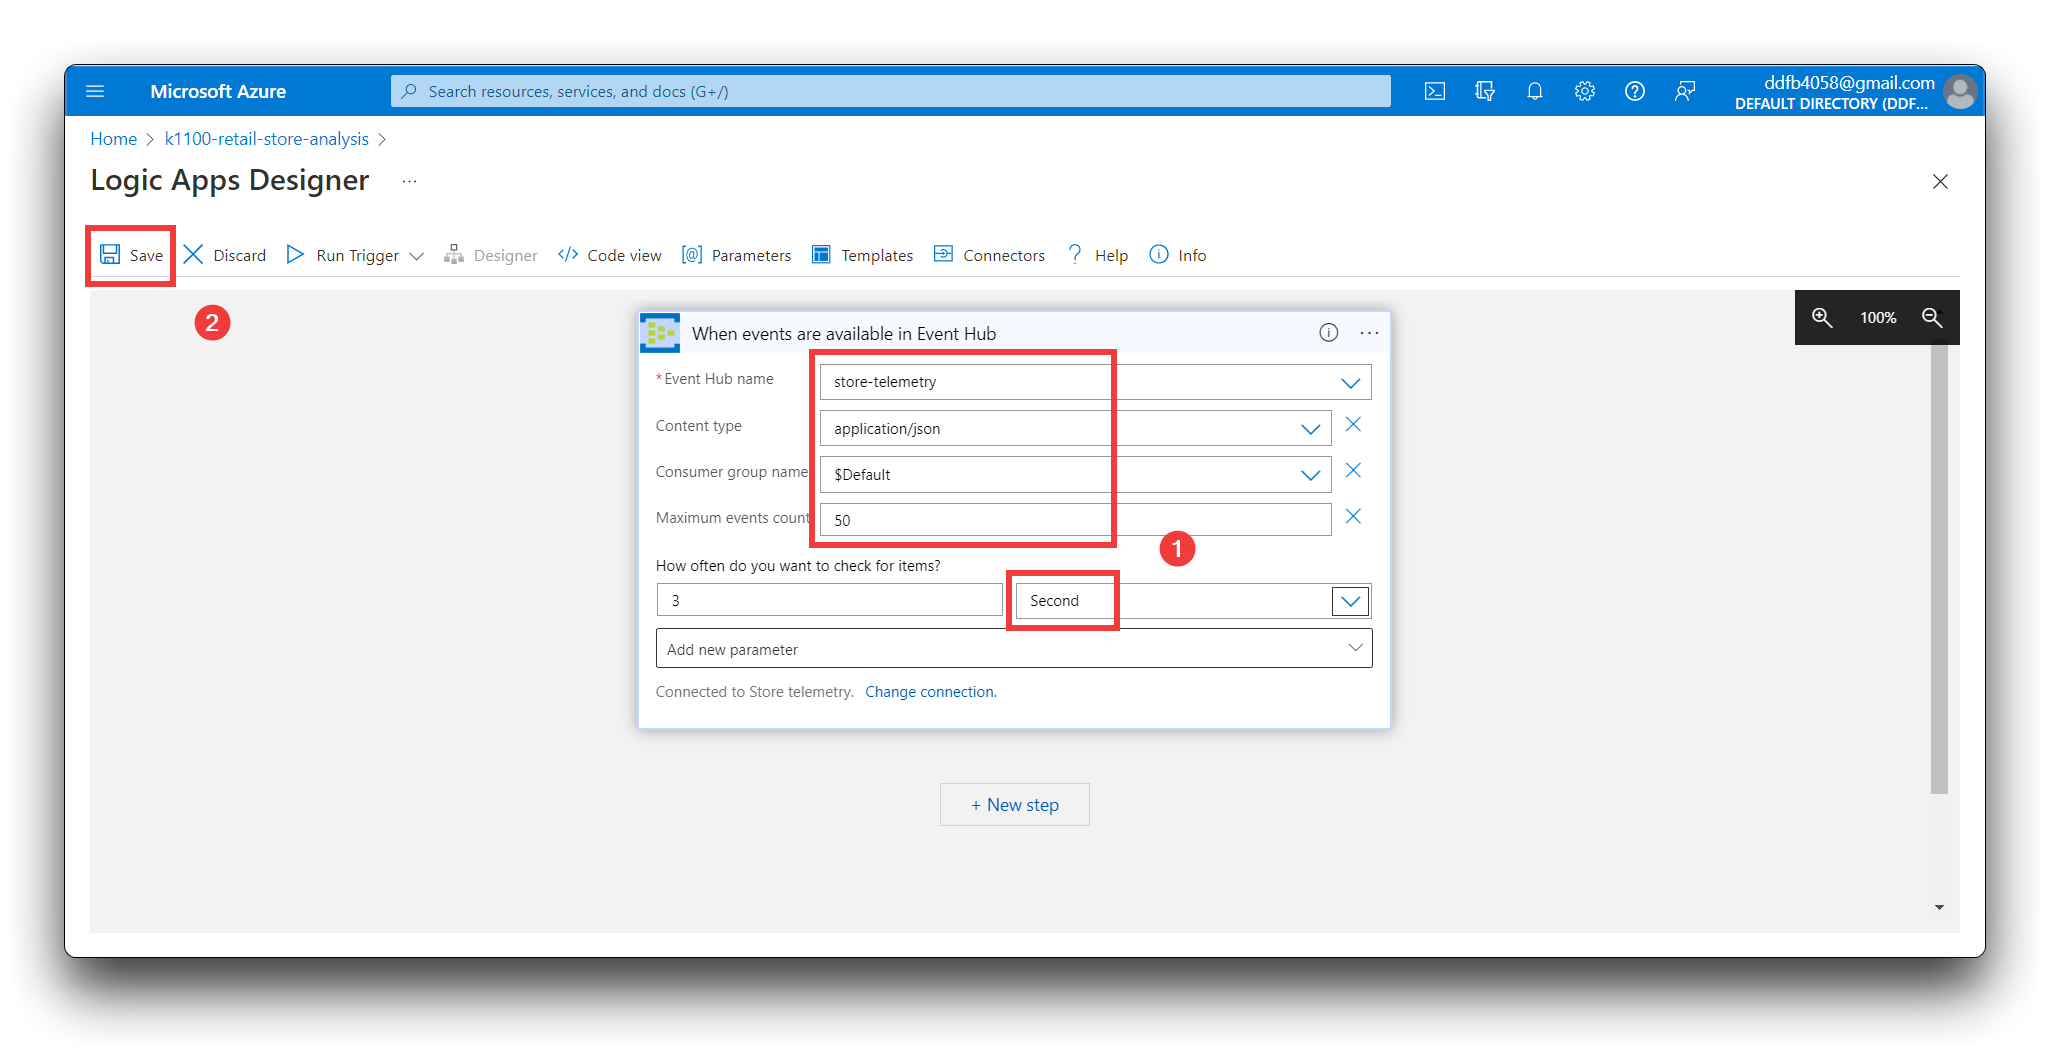Click the Microsoft Azure logo text
This screenshot has width=2050, height=1054.
[218, 91]
